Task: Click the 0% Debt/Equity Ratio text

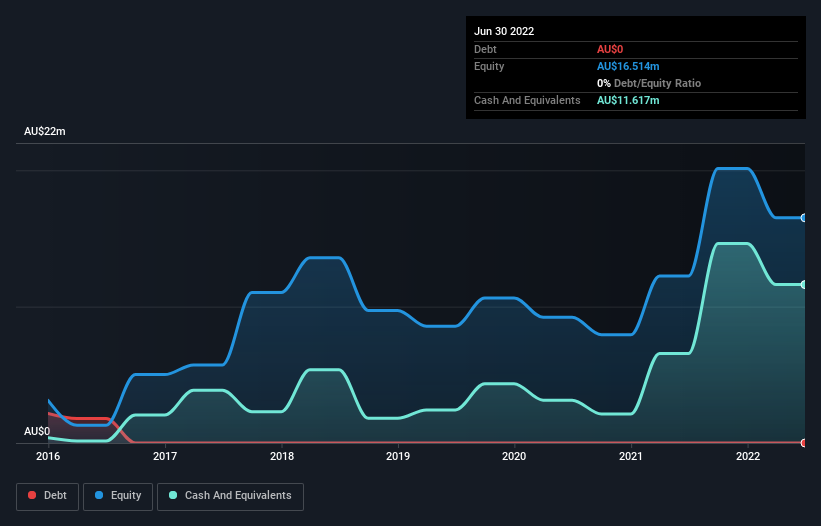Action: point(649,83)
